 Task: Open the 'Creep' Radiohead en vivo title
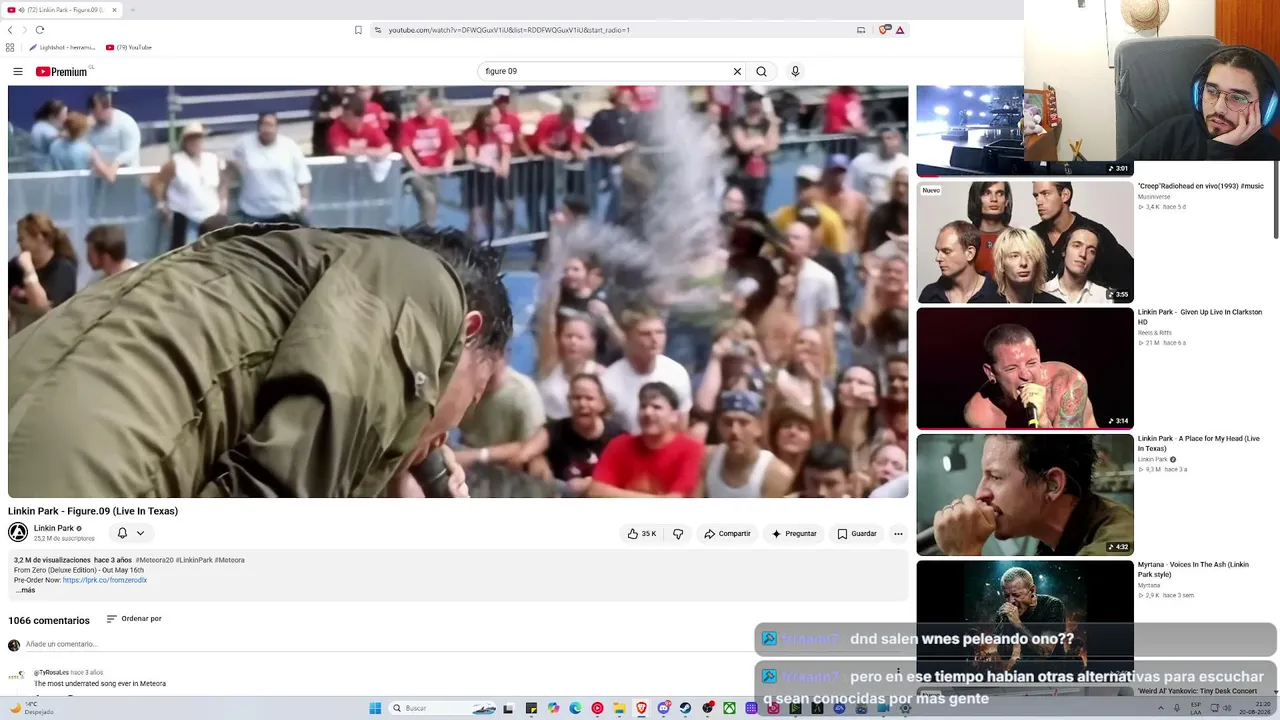1200,186
